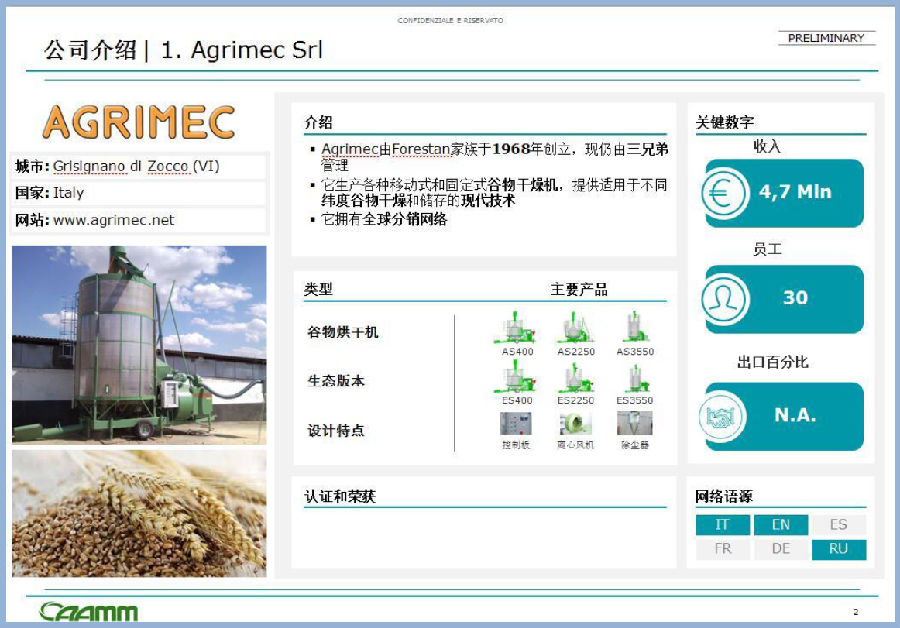900x628 pixels.
Task: Click the 关键数字 section heading
Action: click(725, 122)
